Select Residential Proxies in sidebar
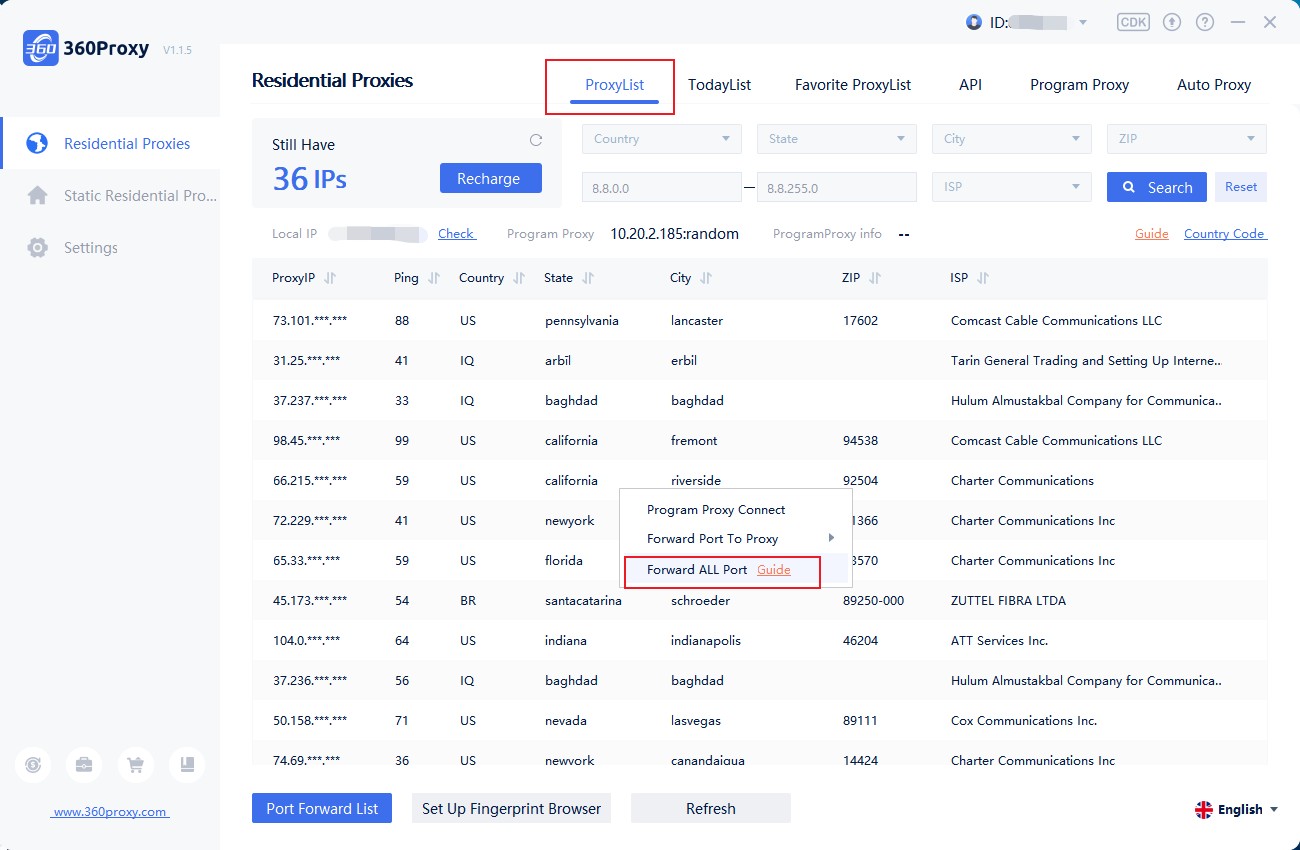This screenshot has width=1300, height=850. pos(110,144)
